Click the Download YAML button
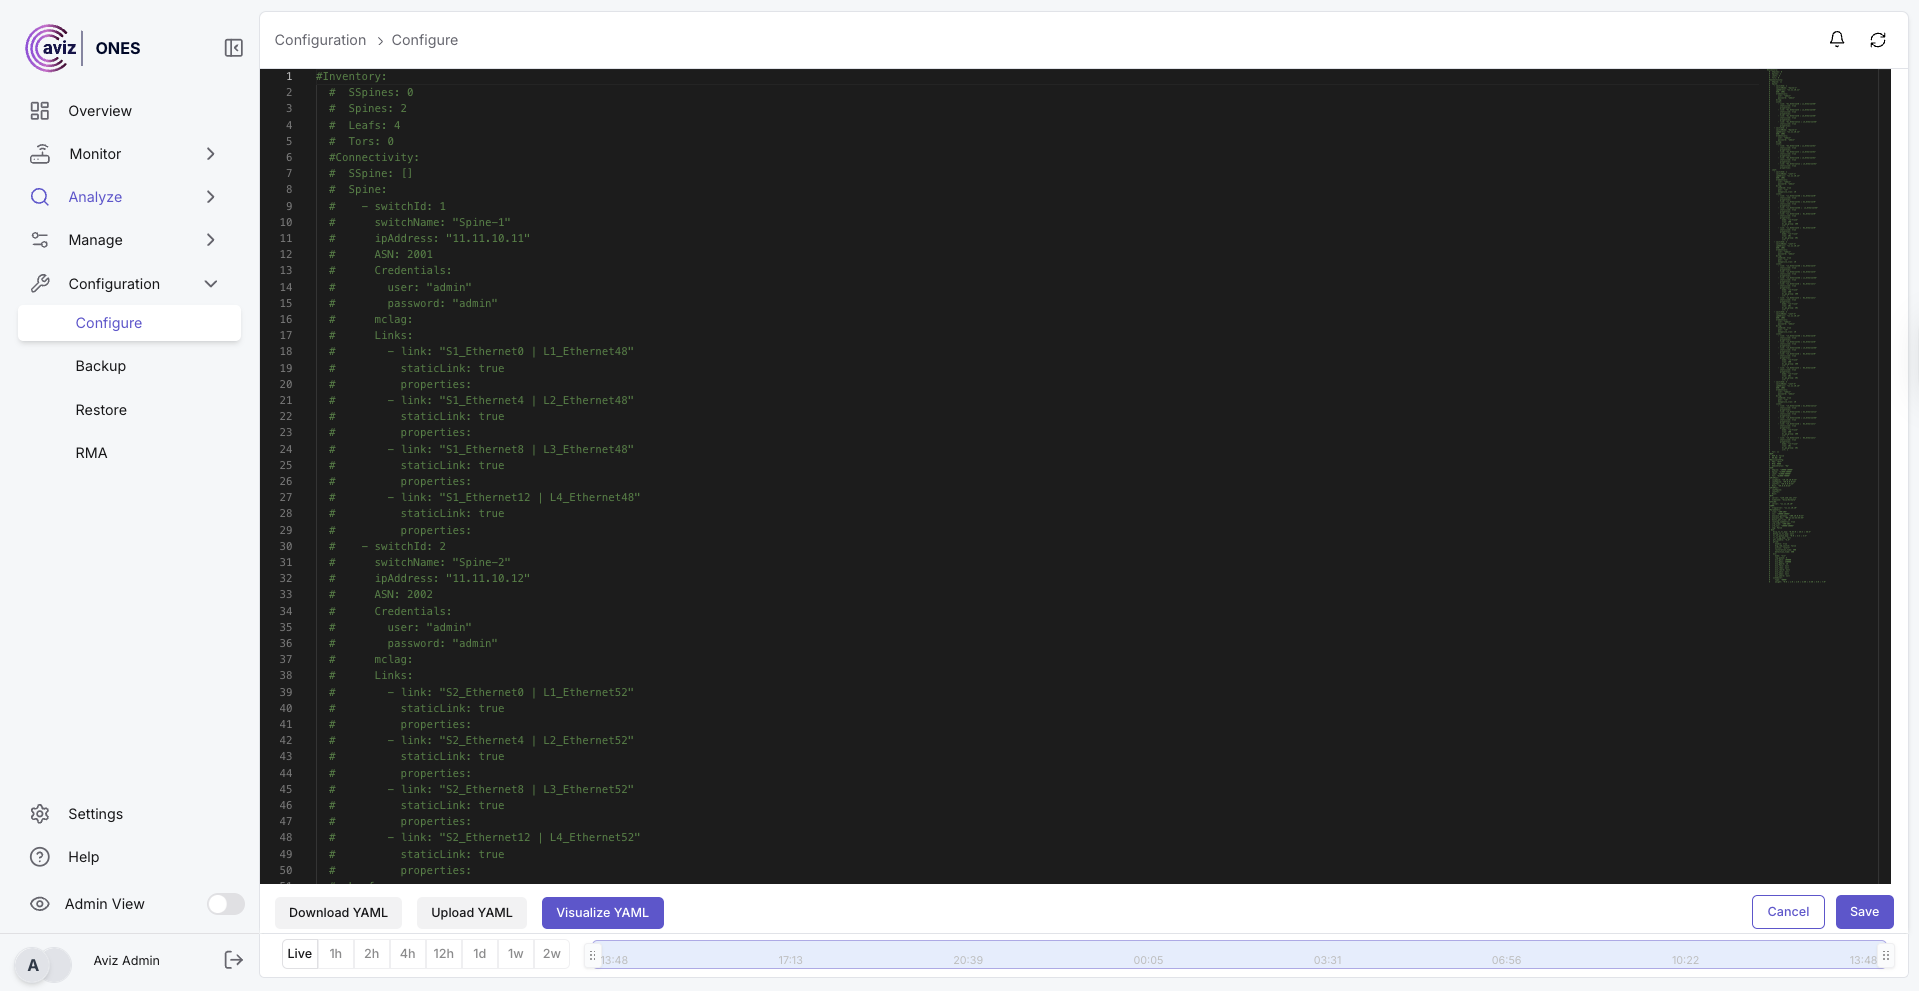The width and height of the screenshot is (1919, 991). [338, 912]
